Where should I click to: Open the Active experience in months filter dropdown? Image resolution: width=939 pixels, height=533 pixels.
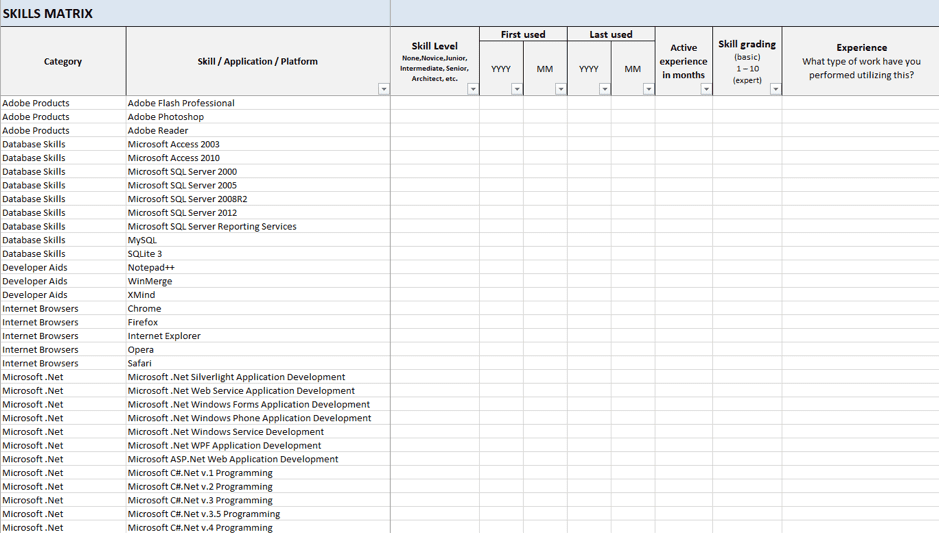point(706,89)
